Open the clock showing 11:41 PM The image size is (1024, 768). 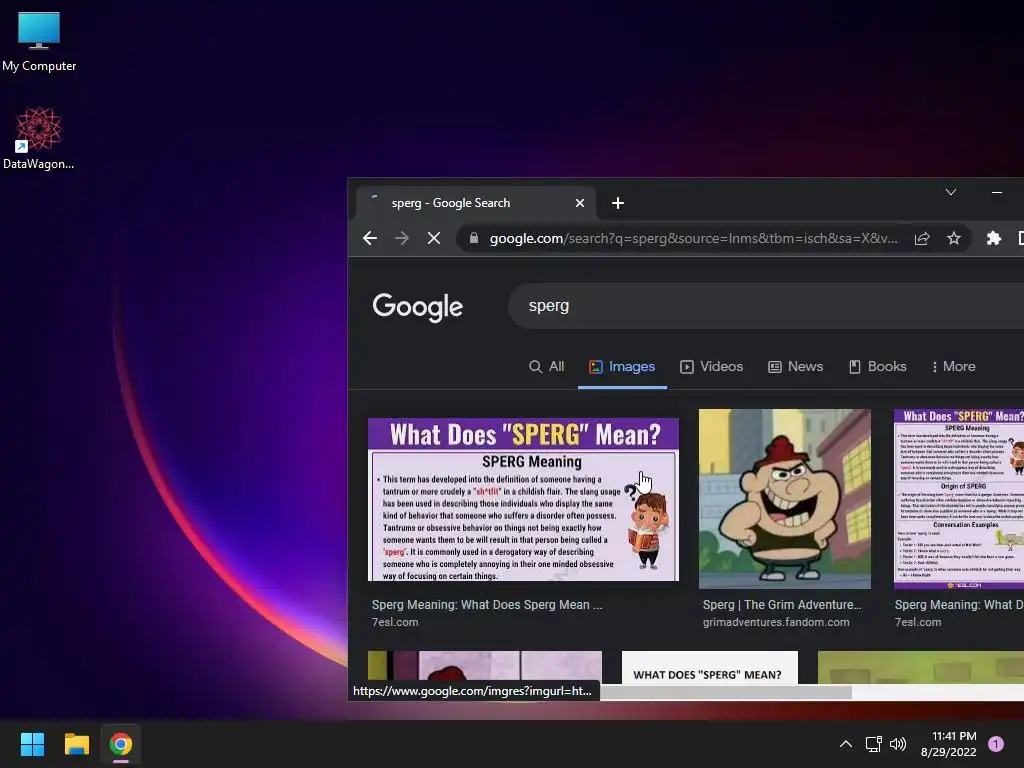(x=949, y=744)
